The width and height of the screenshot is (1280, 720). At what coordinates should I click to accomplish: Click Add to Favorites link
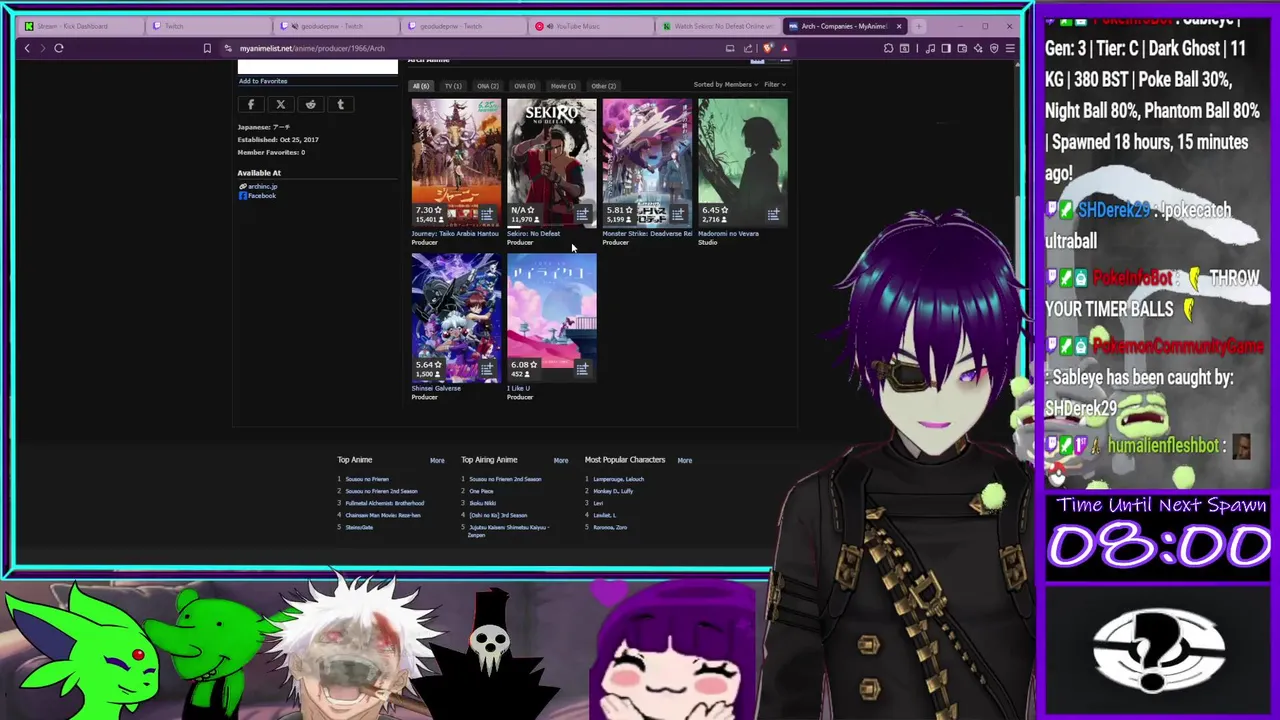(x=263, y=81)
